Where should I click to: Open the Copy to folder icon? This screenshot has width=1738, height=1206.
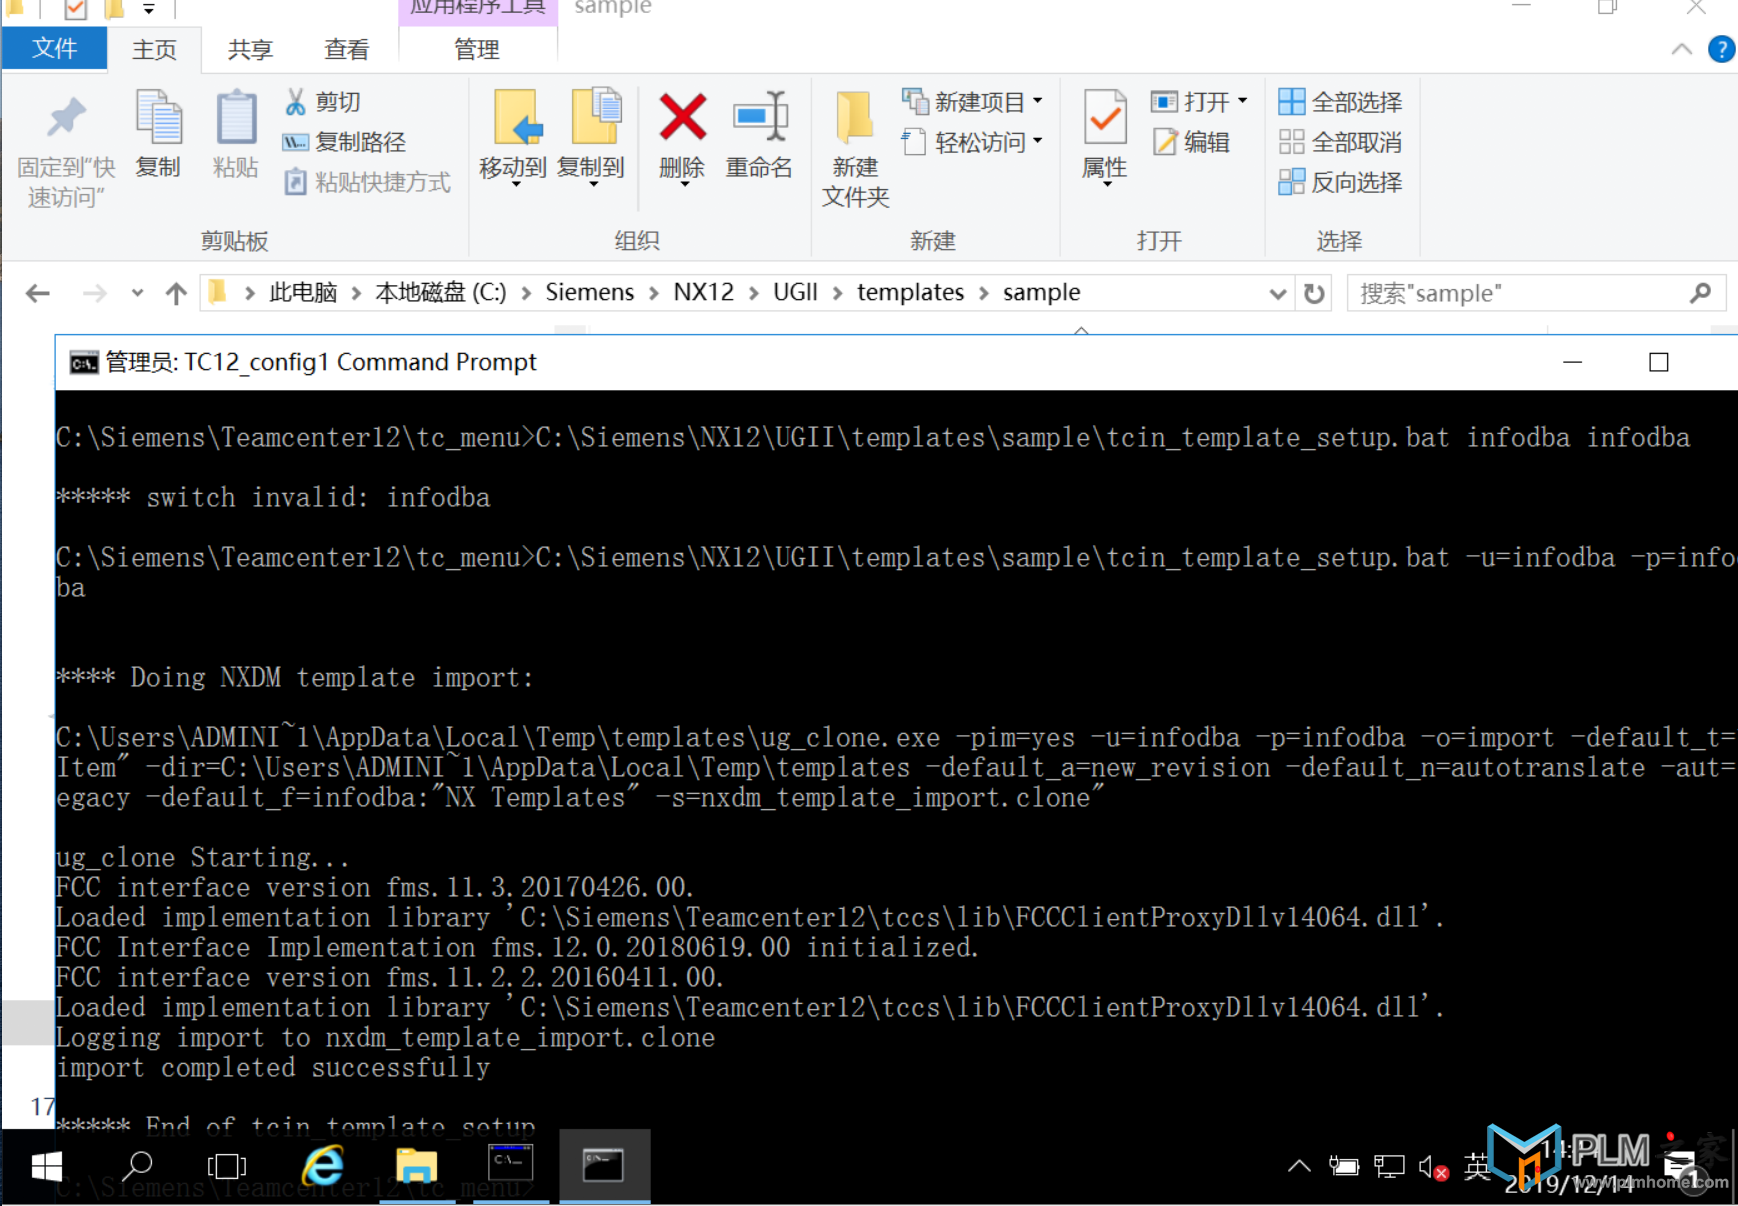[595, 118]
